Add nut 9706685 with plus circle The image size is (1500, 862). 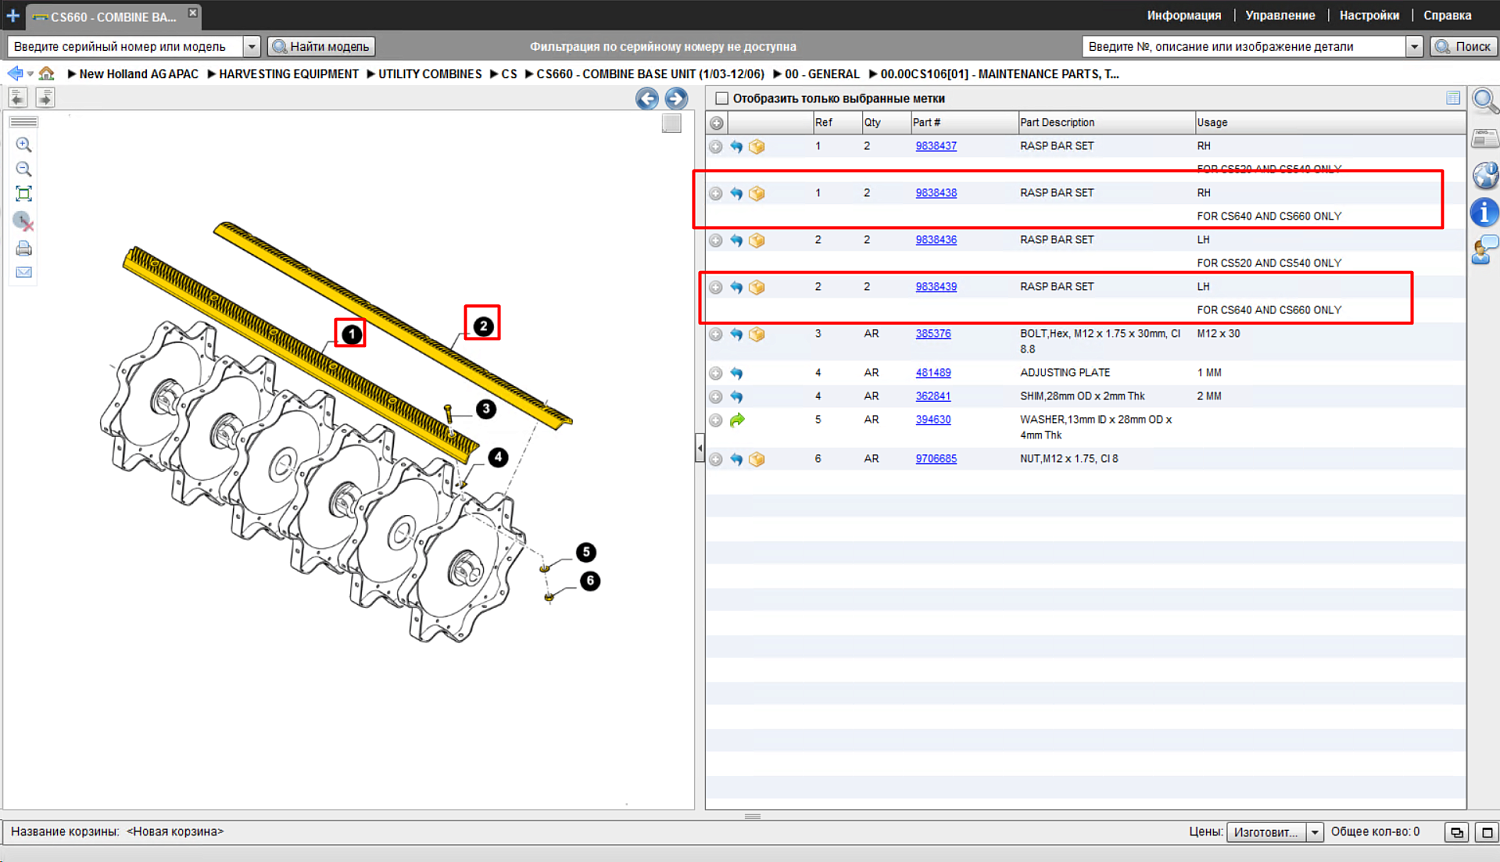(x=716, y=460)
